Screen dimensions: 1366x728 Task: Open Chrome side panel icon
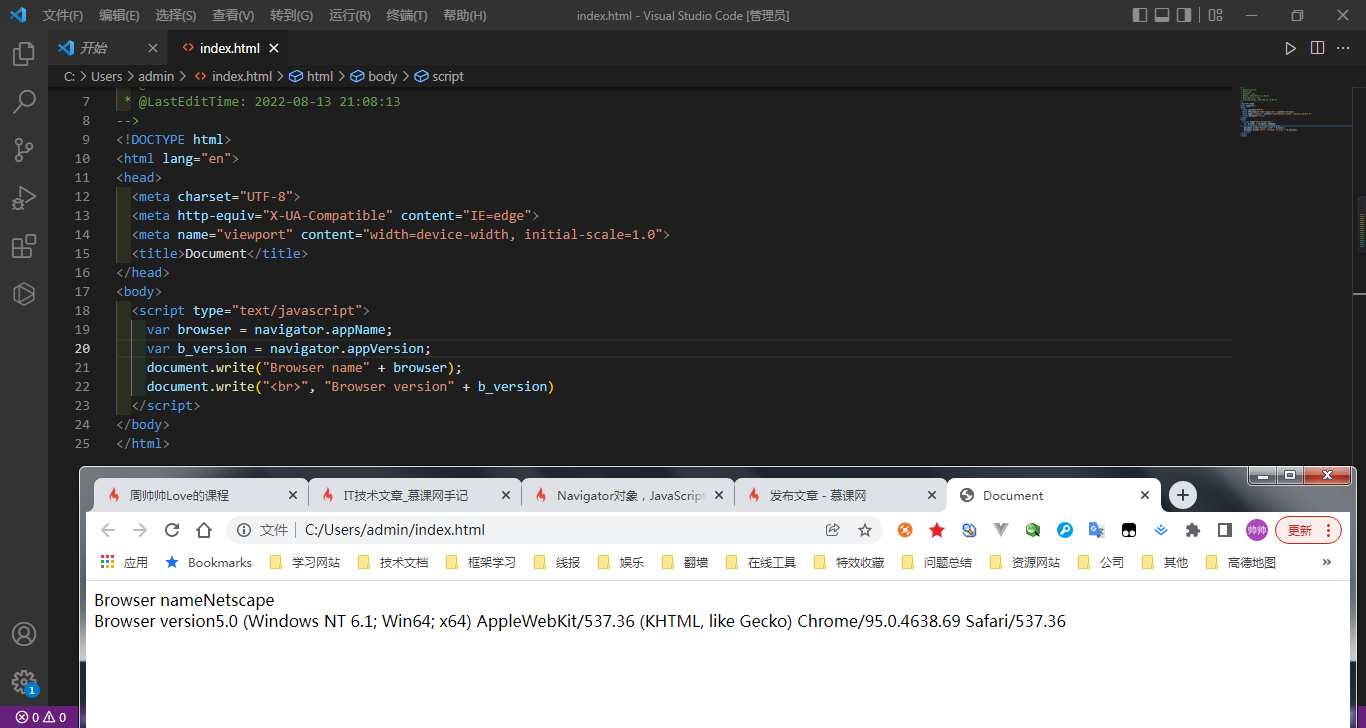pos(1224,530)
